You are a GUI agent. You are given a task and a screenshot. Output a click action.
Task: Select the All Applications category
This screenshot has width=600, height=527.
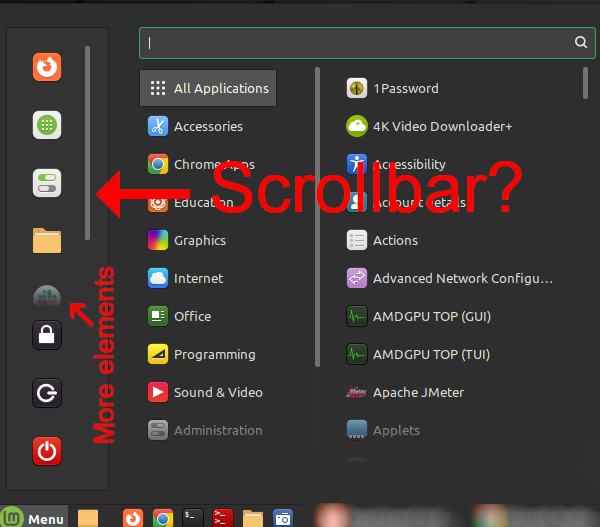pos(208,88)
